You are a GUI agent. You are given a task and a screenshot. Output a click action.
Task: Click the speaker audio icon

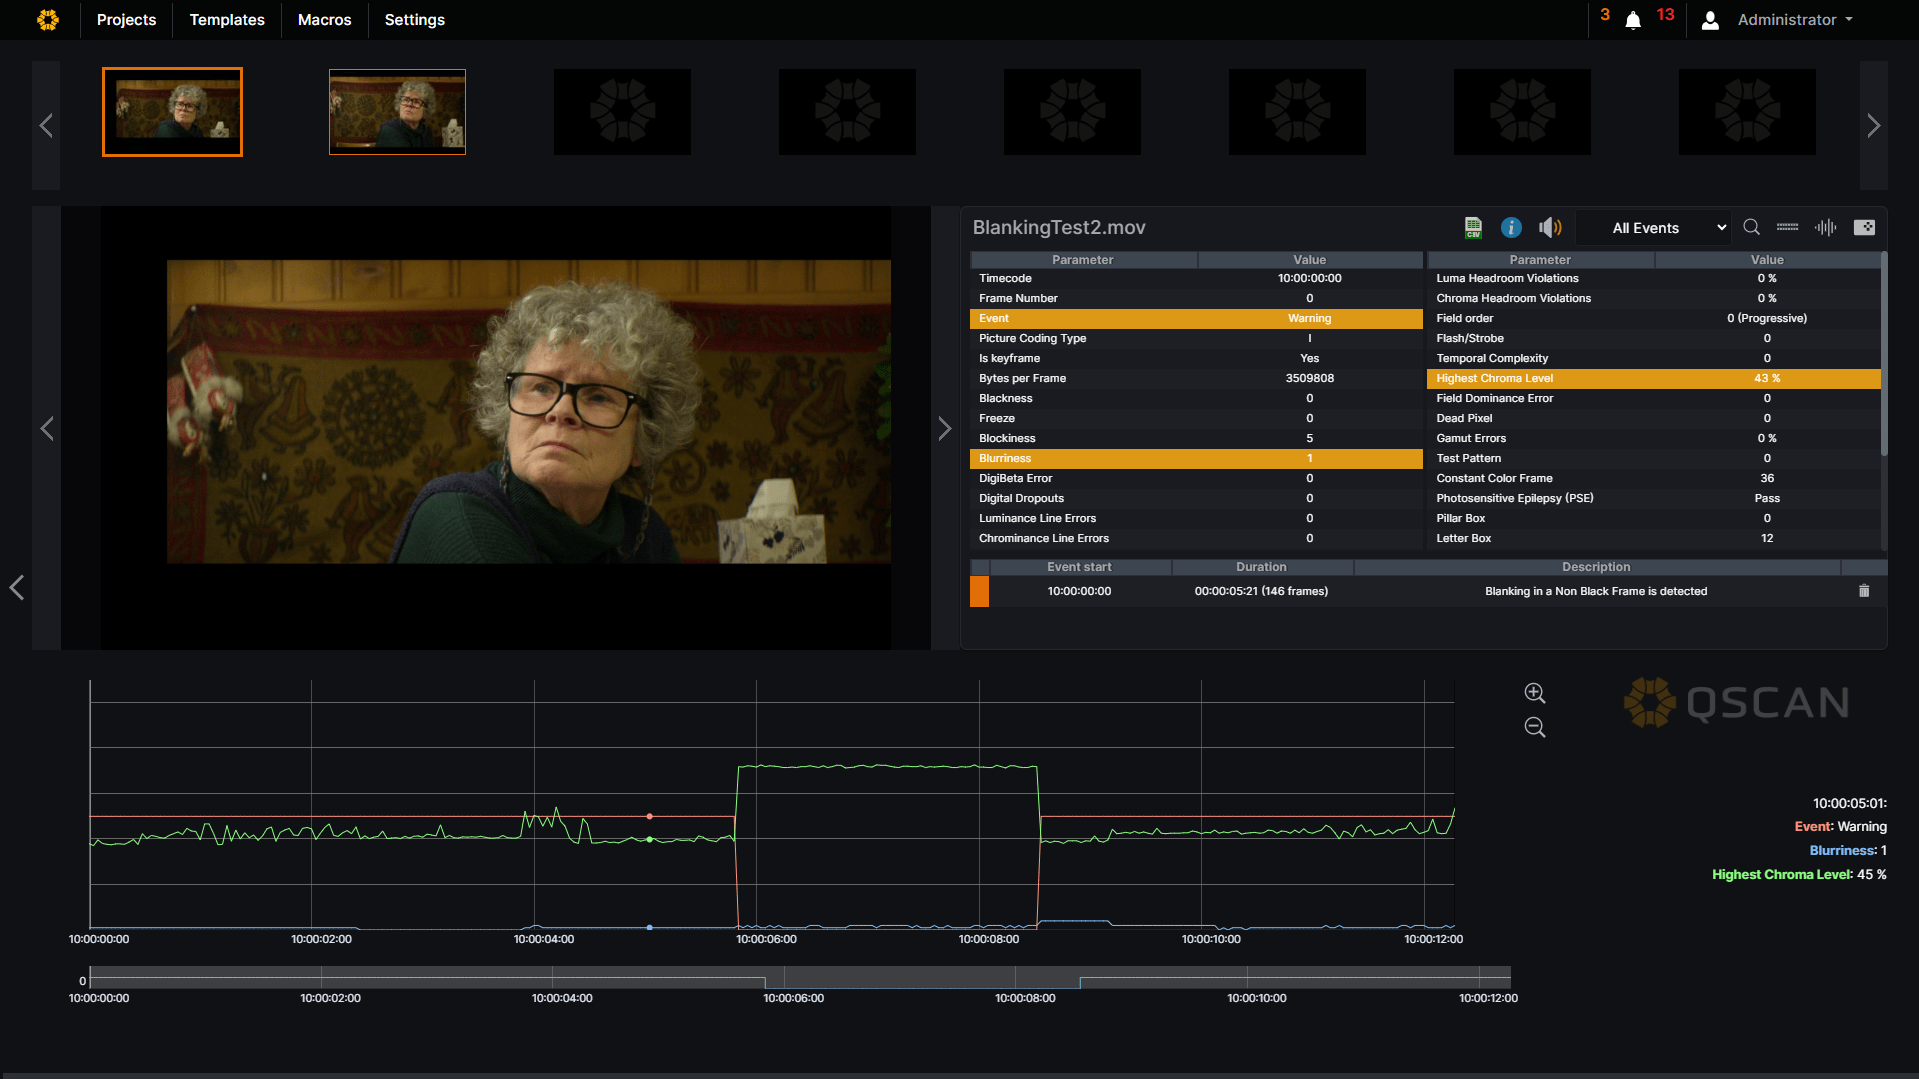click(x=1549, y=228)
